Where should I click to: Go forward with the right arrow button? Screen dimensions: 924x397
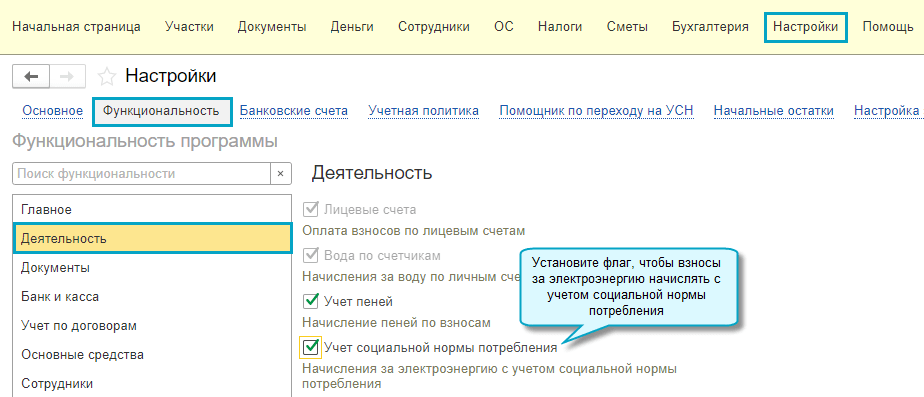67,77
